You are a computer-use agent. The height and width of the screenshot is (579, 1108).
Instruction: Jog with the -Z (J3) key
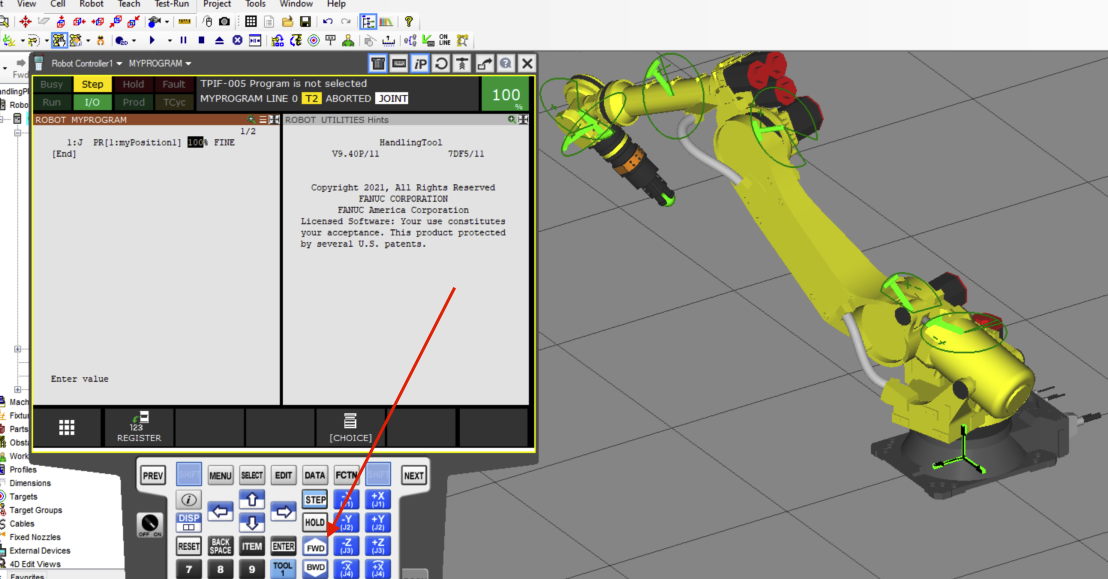point(346,546)
